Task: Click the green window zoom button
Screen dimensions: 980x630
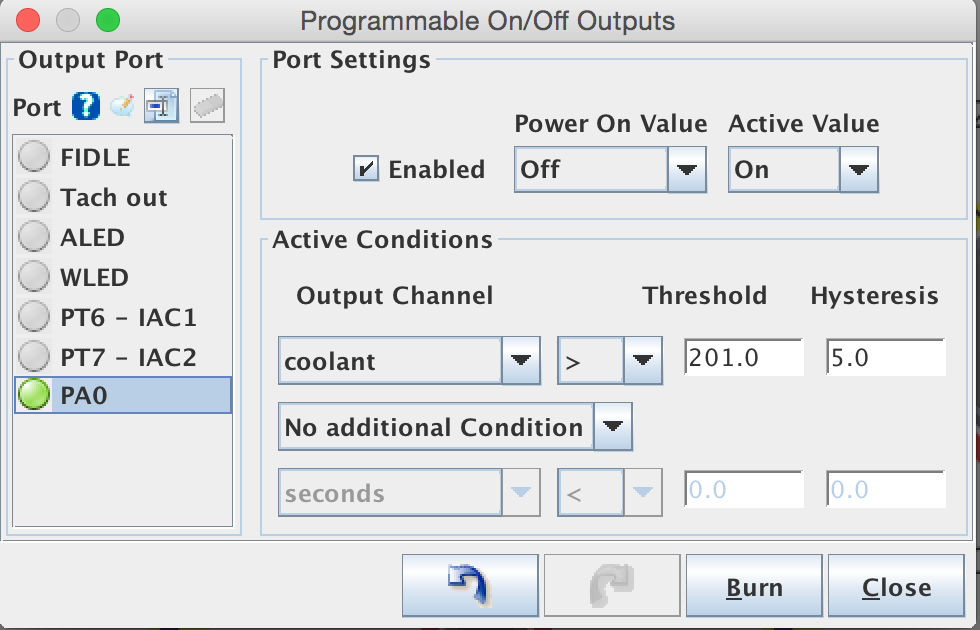Action: (x=108, y=20)
